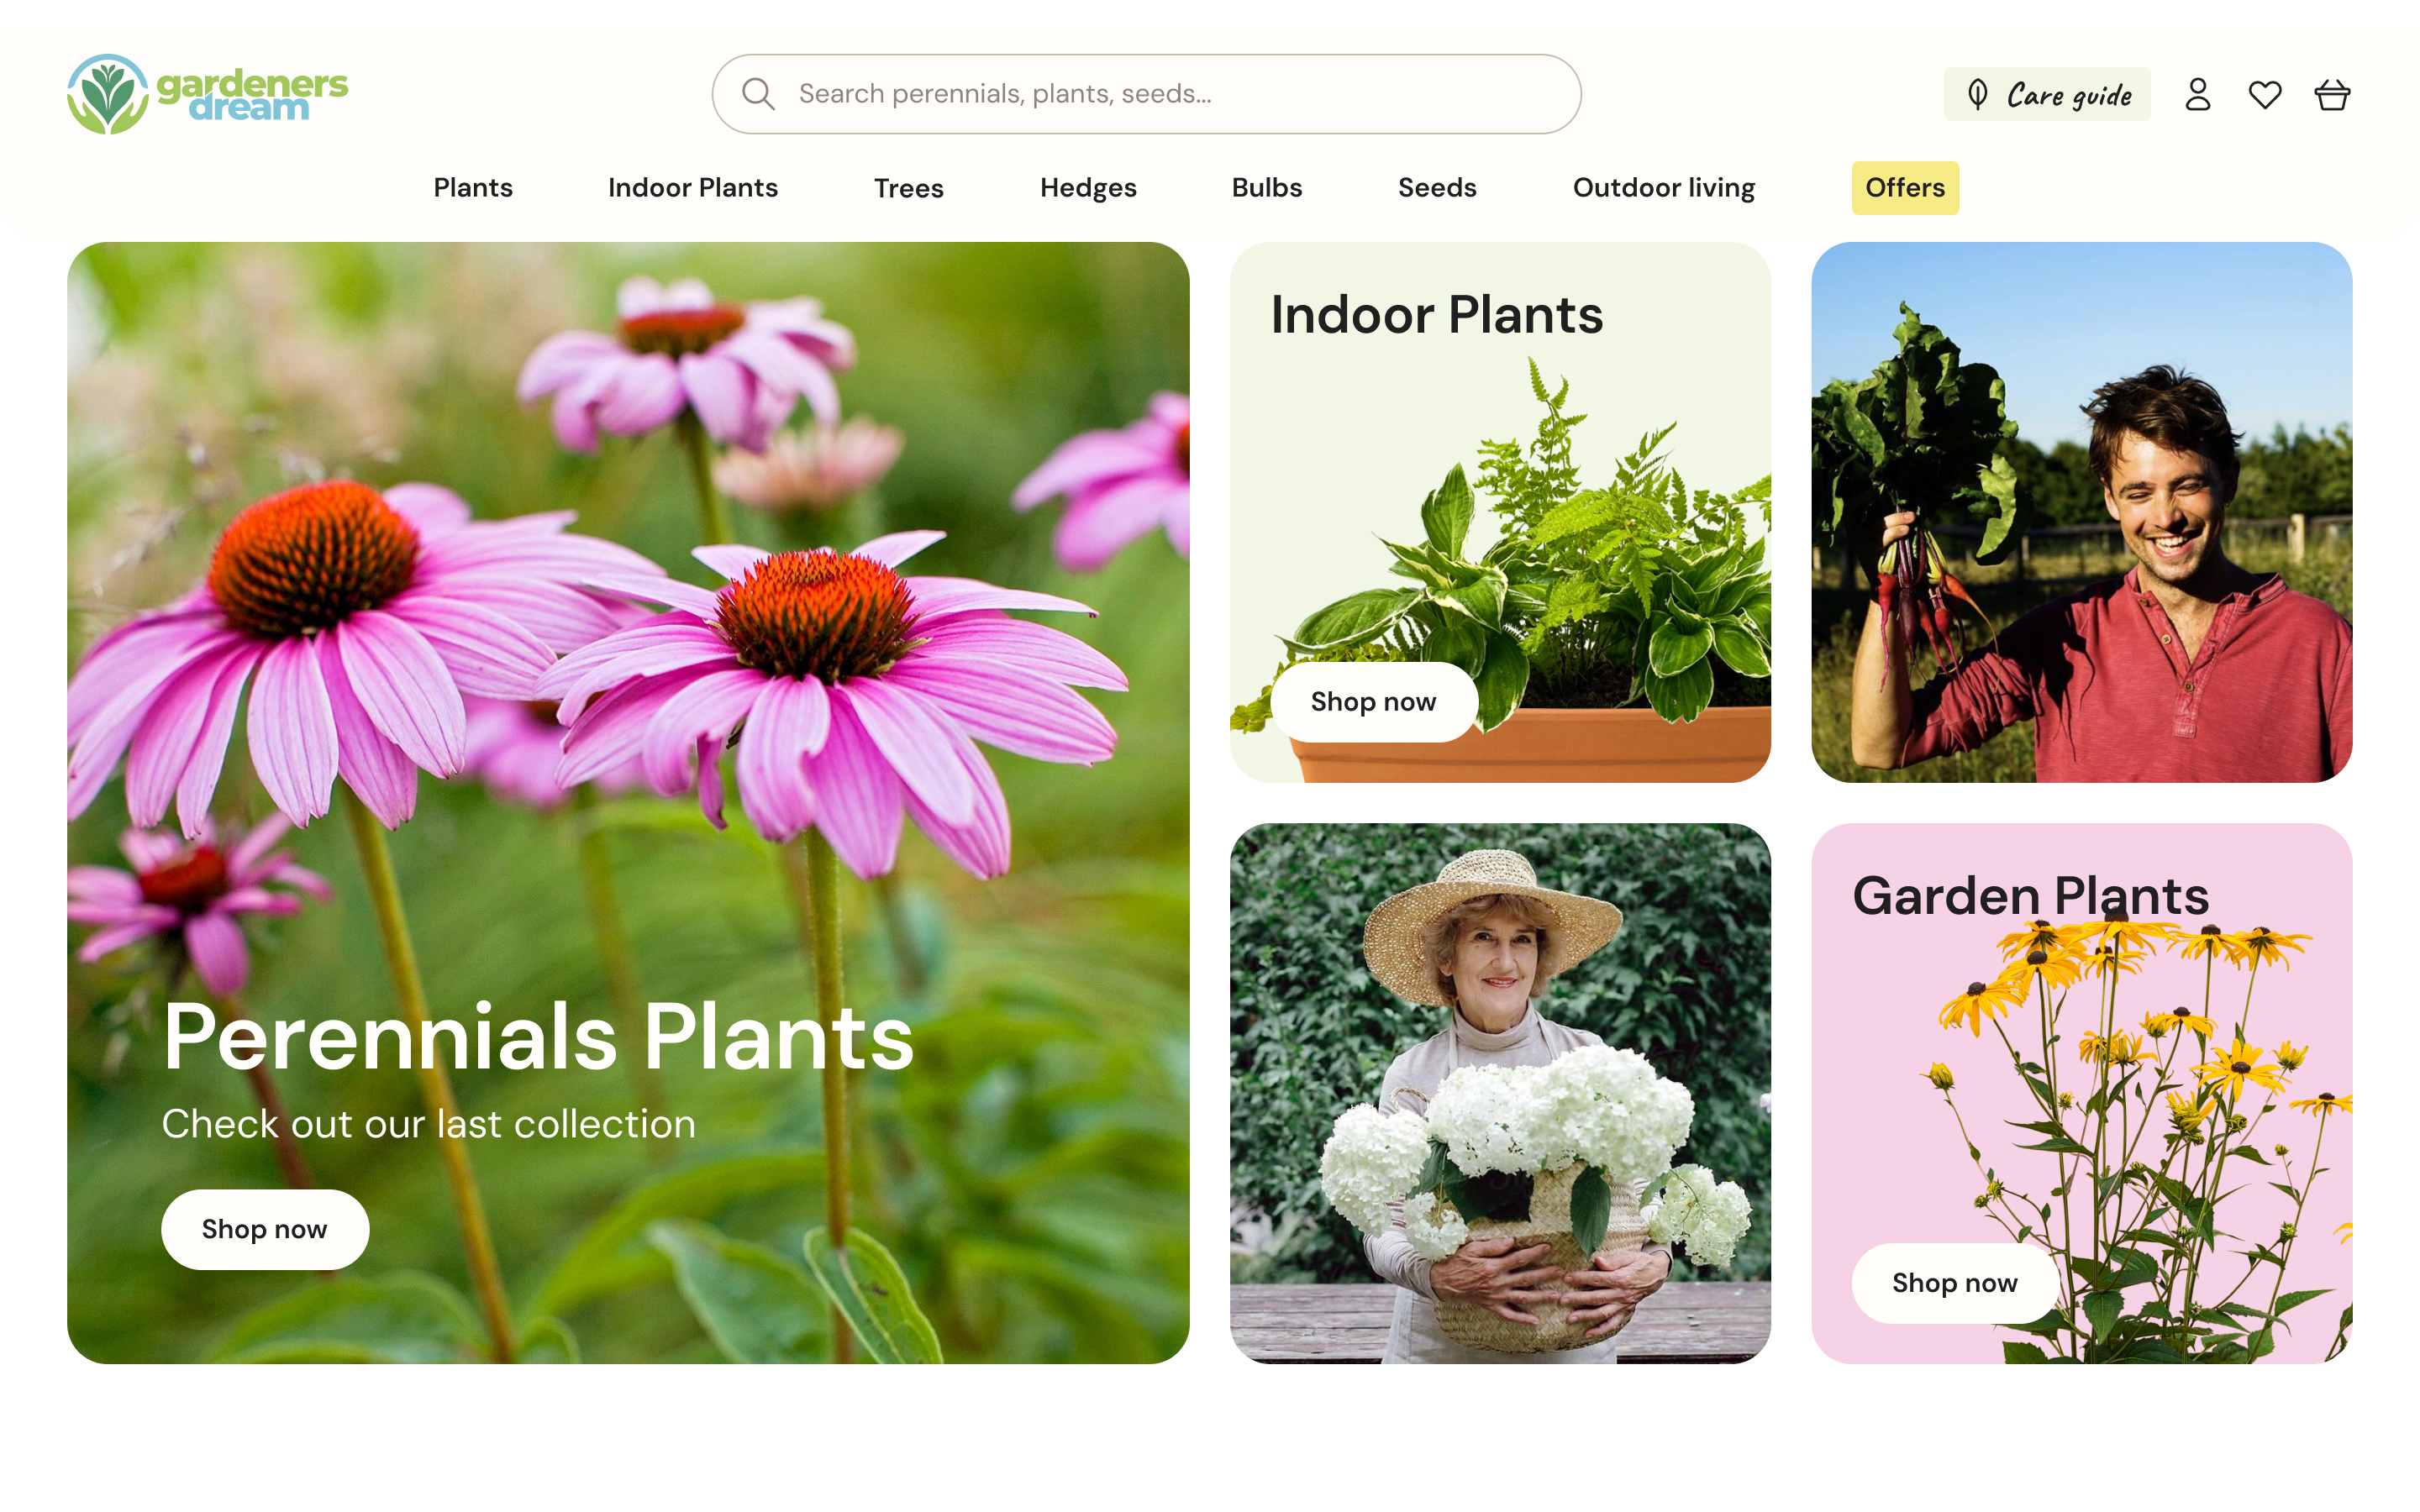Open the Seeds category
2420x1512 pixels.
coord(1436,188)
